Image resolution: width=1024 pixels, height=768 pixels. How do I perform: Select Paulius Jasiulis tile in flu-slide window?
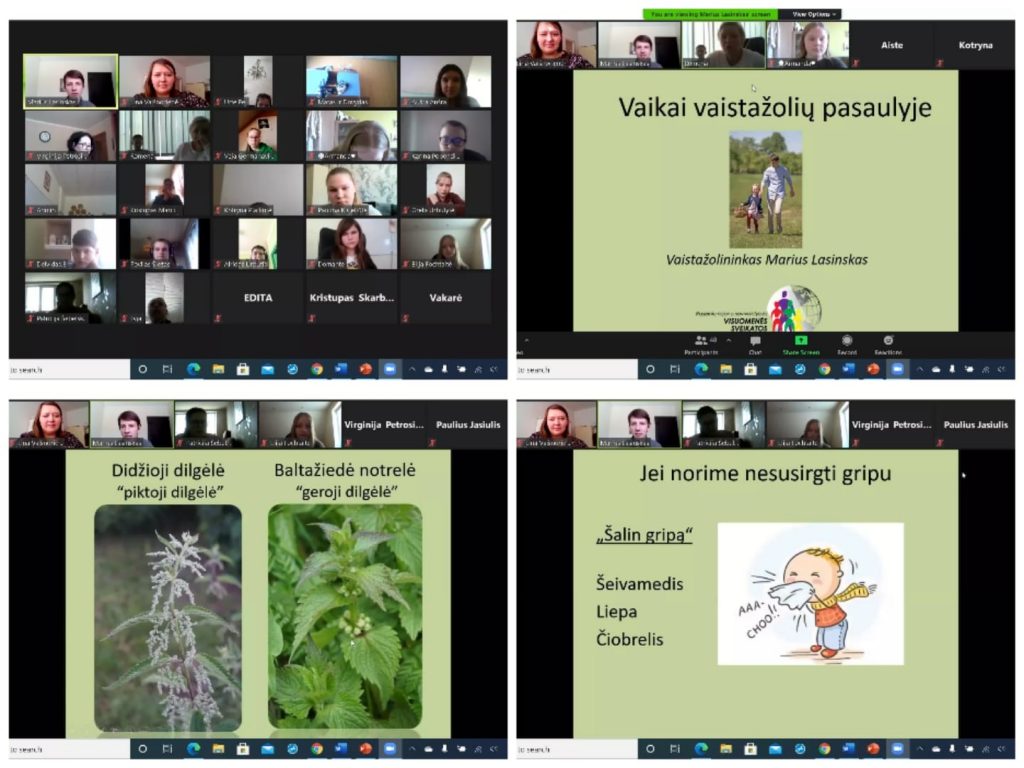(975, 424)
